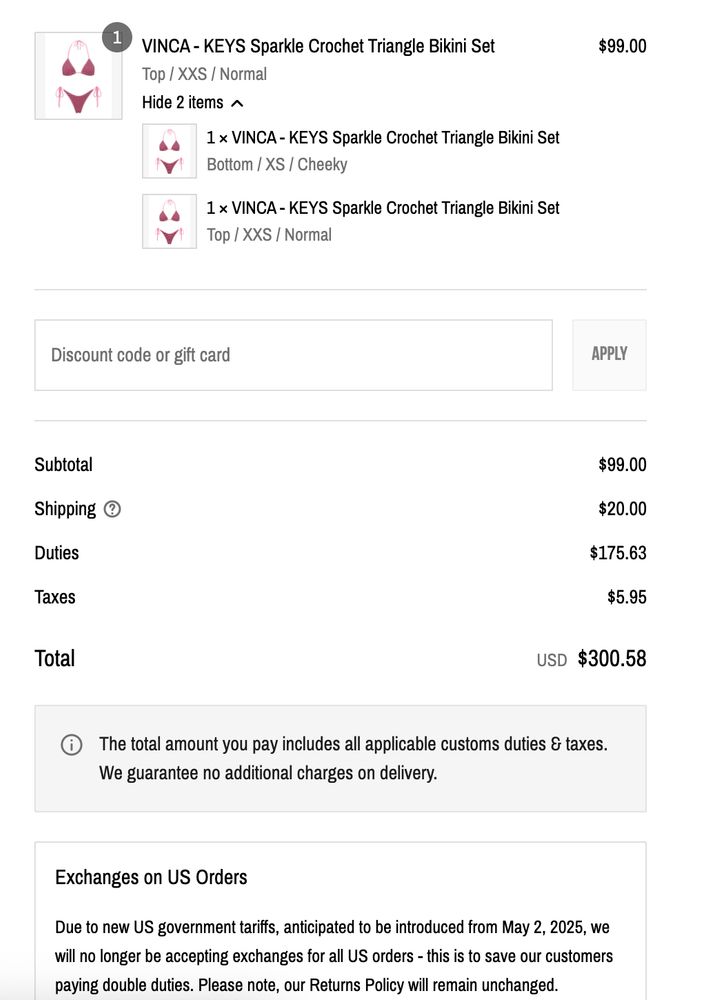Click the shipping help question mark icon
Screen dimensions: 717x1000
click(112, 509)
